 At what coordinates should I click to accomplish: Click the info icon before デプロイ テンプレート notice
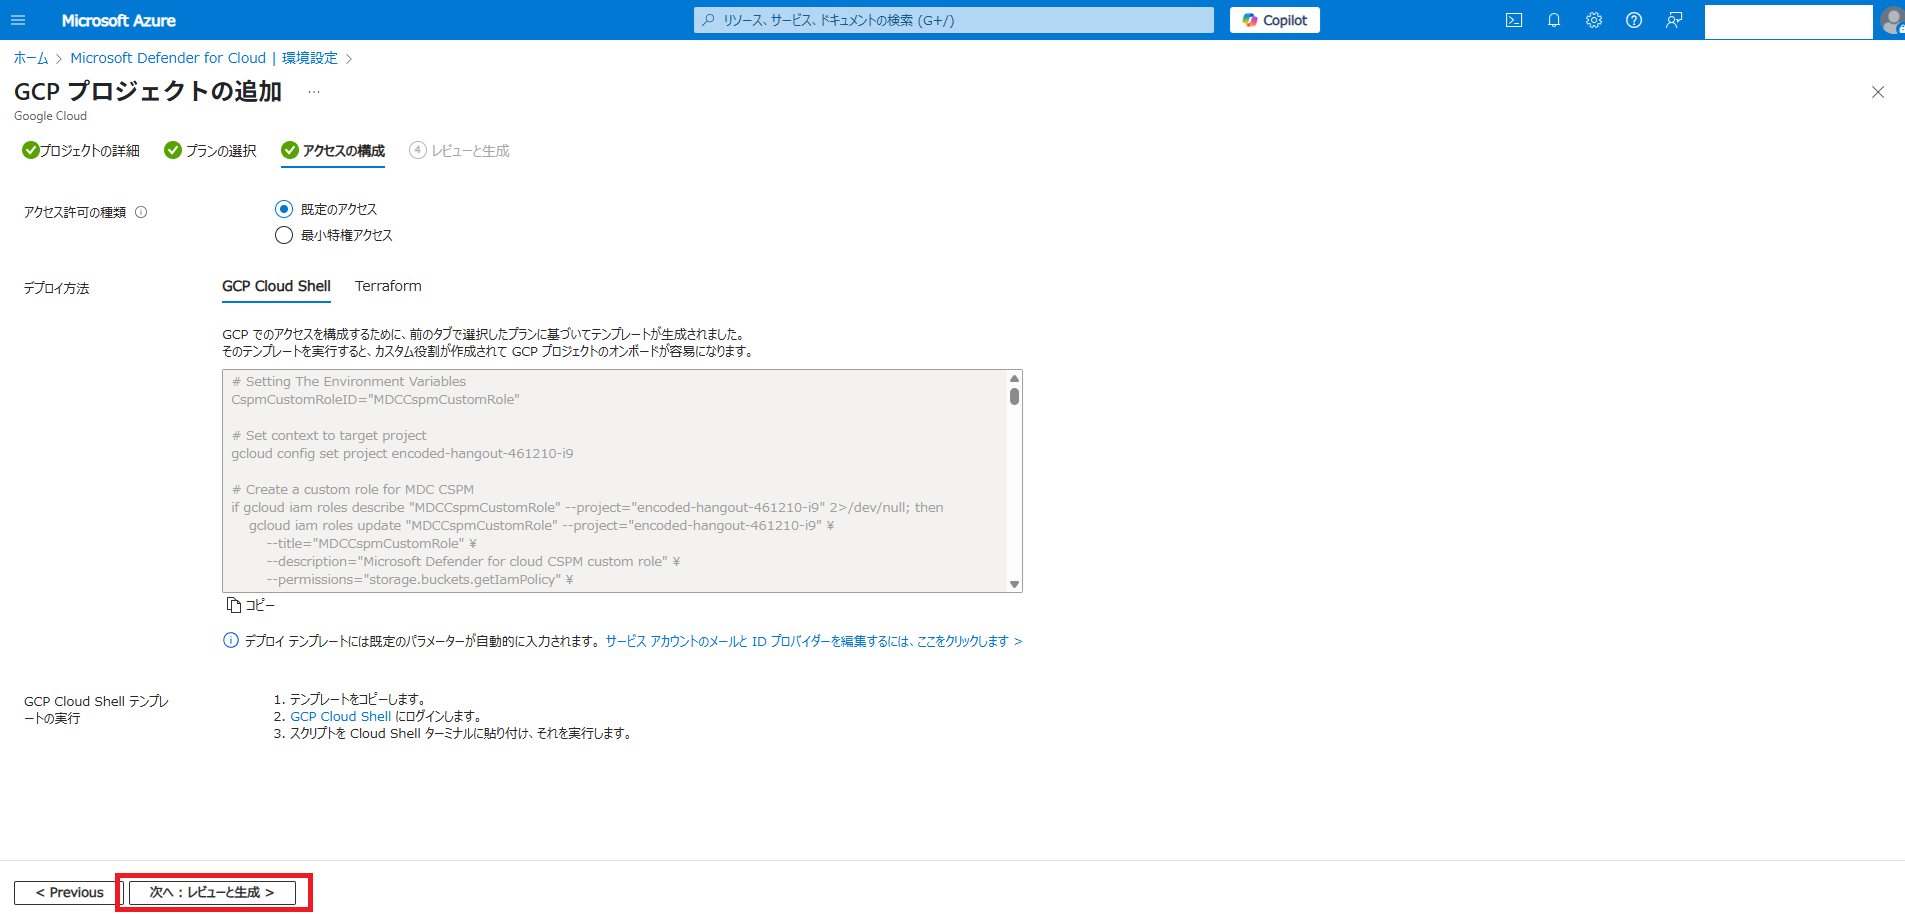231,641
